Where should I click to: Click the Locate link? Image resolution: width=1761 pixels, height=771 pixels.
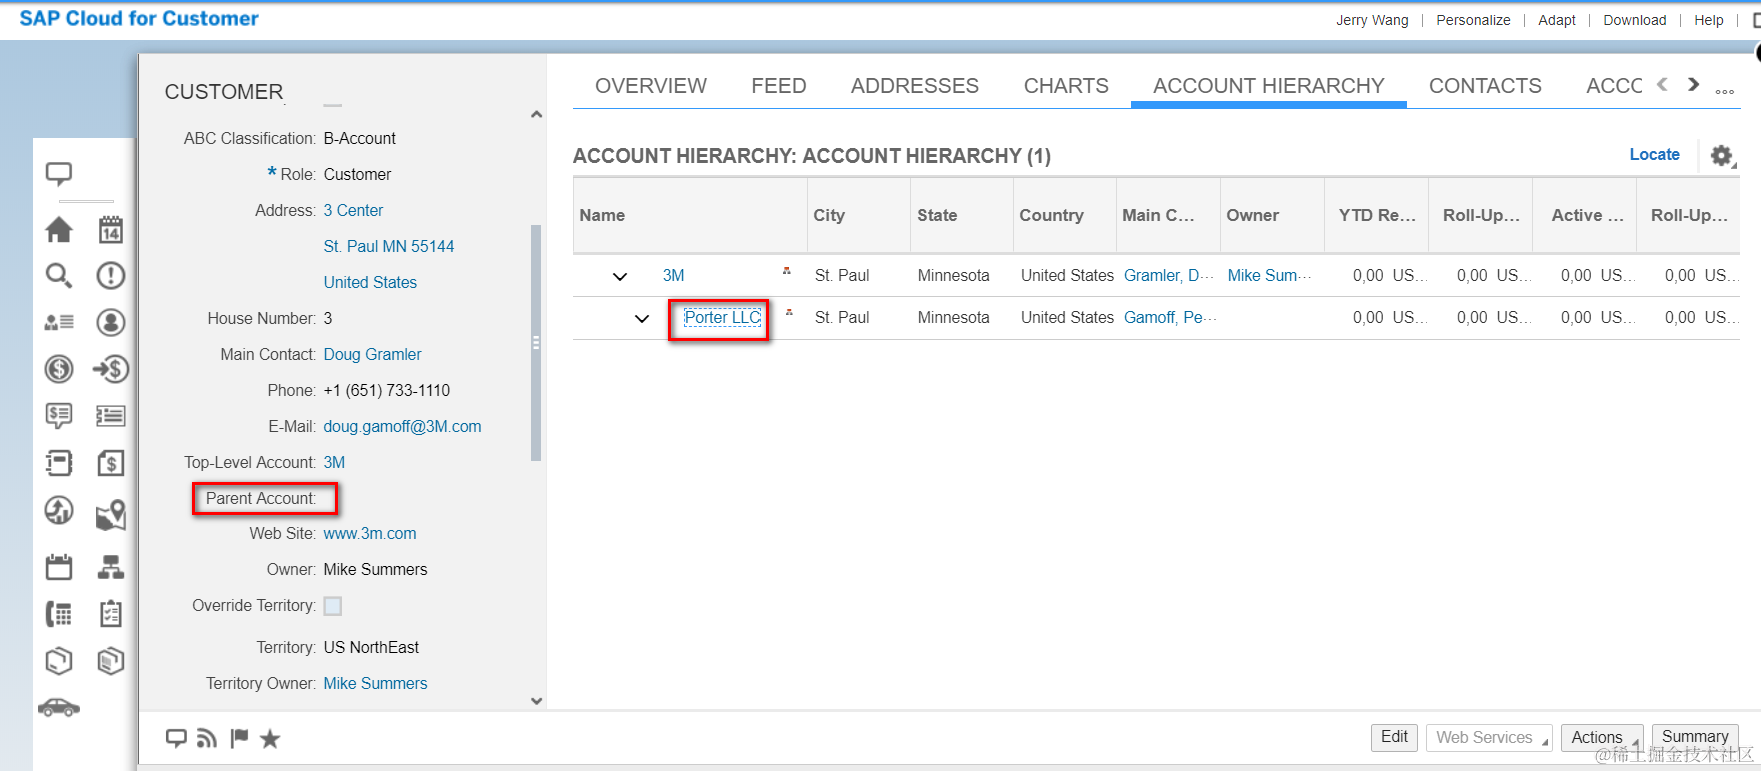coord(1654,154)
